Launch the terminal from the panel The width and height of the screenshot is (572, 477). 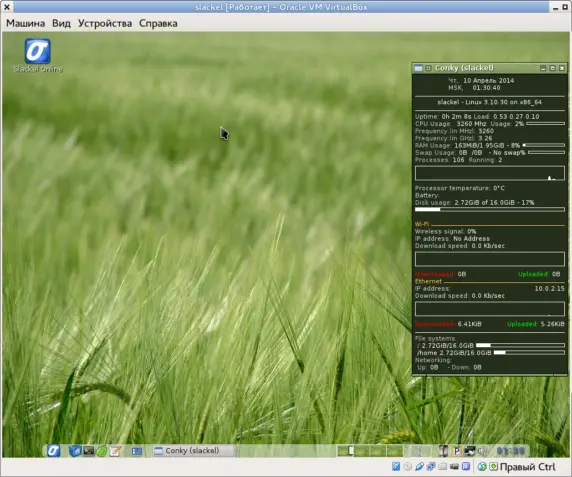pyautogui.click(x=89, y=451)
